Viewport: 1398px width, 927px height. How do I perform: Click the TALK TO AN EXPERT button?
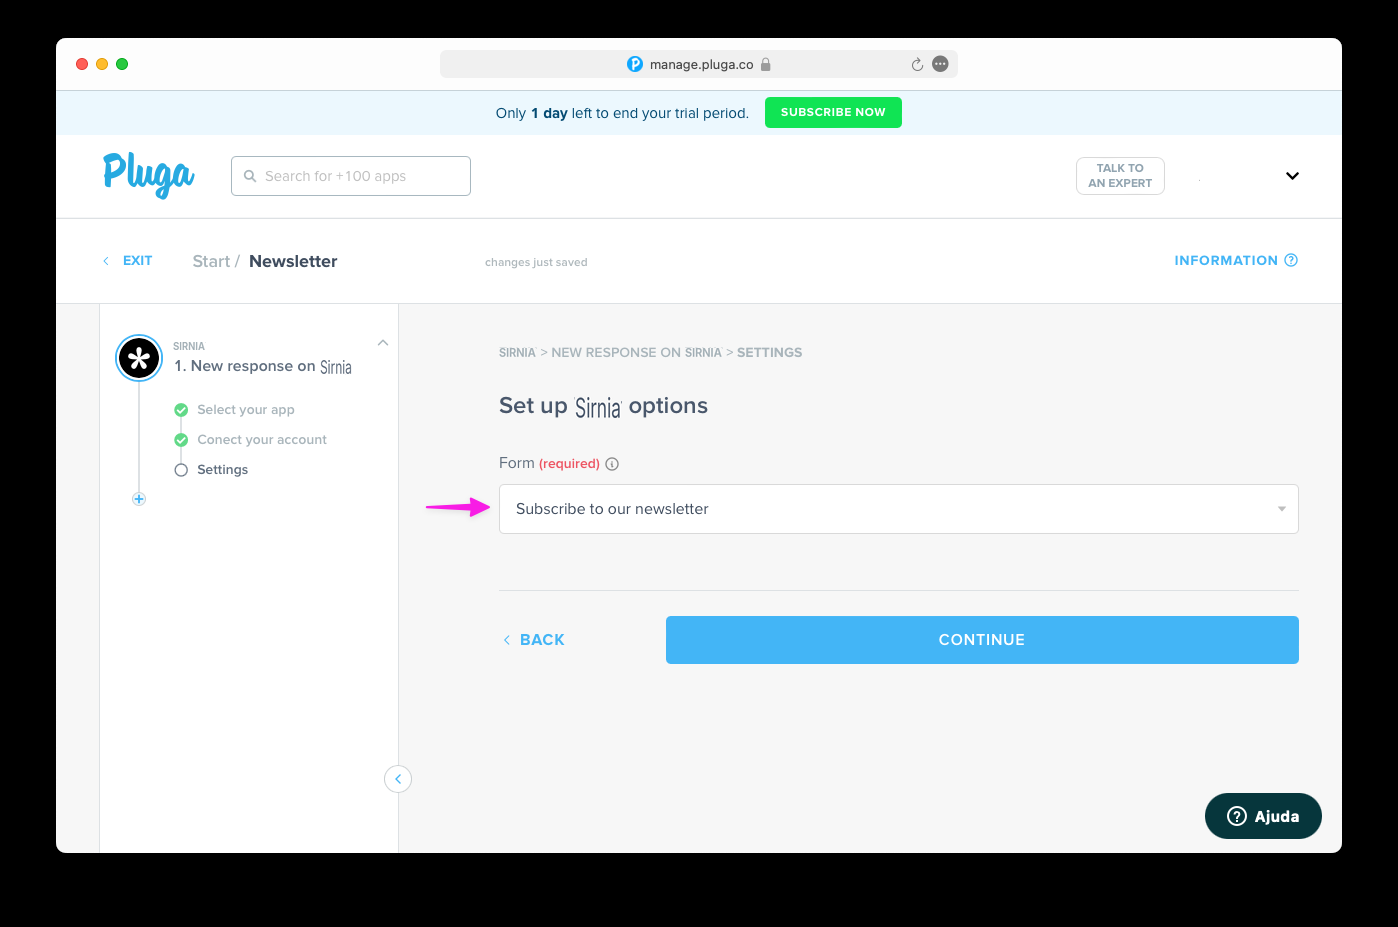pos(1120,176)
